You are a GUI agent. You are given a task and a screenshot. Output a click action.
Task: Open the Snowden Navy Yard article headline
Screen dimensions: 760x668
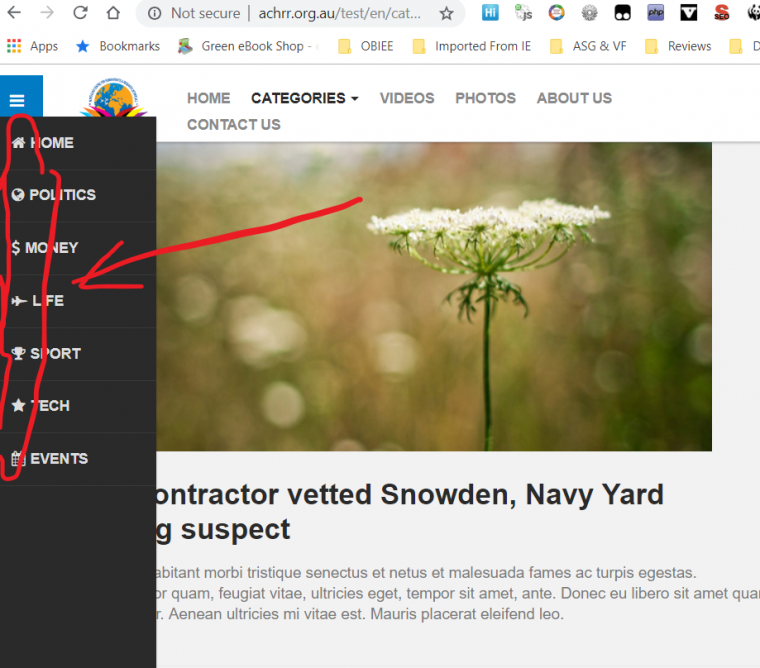410,512
